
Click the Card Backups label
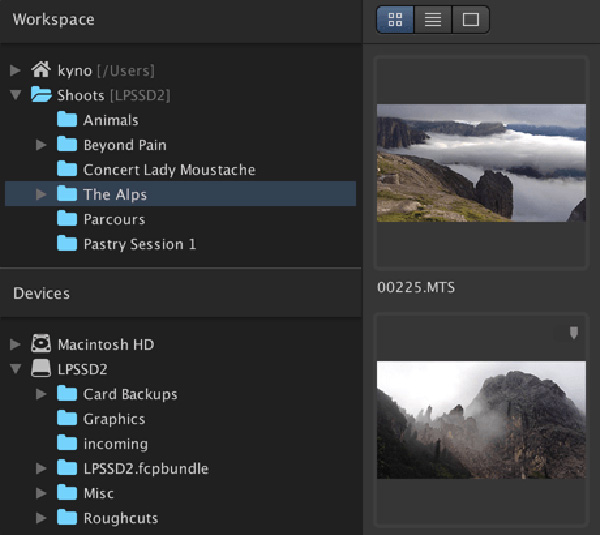(x=130, y=395)
